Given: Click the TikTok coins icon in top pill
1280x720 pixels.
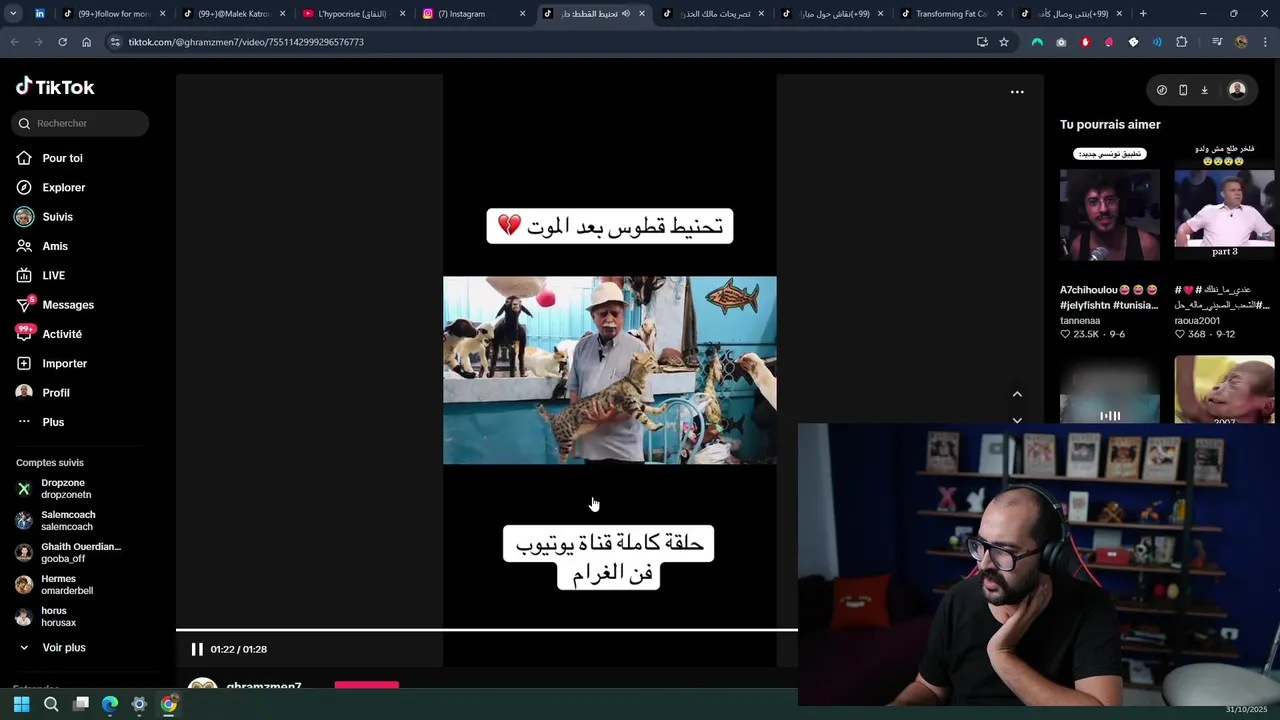Looking at the screenshot, I should click(1161, 90).
